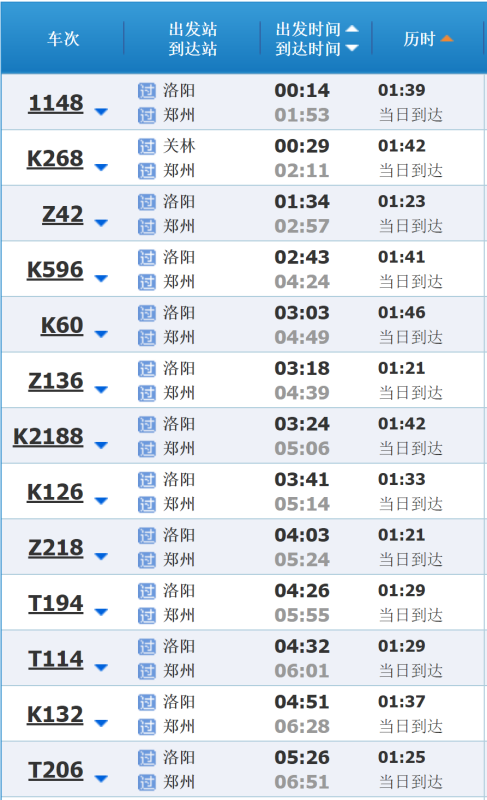Click the 出发站 到达站 column header

(193, 39)
